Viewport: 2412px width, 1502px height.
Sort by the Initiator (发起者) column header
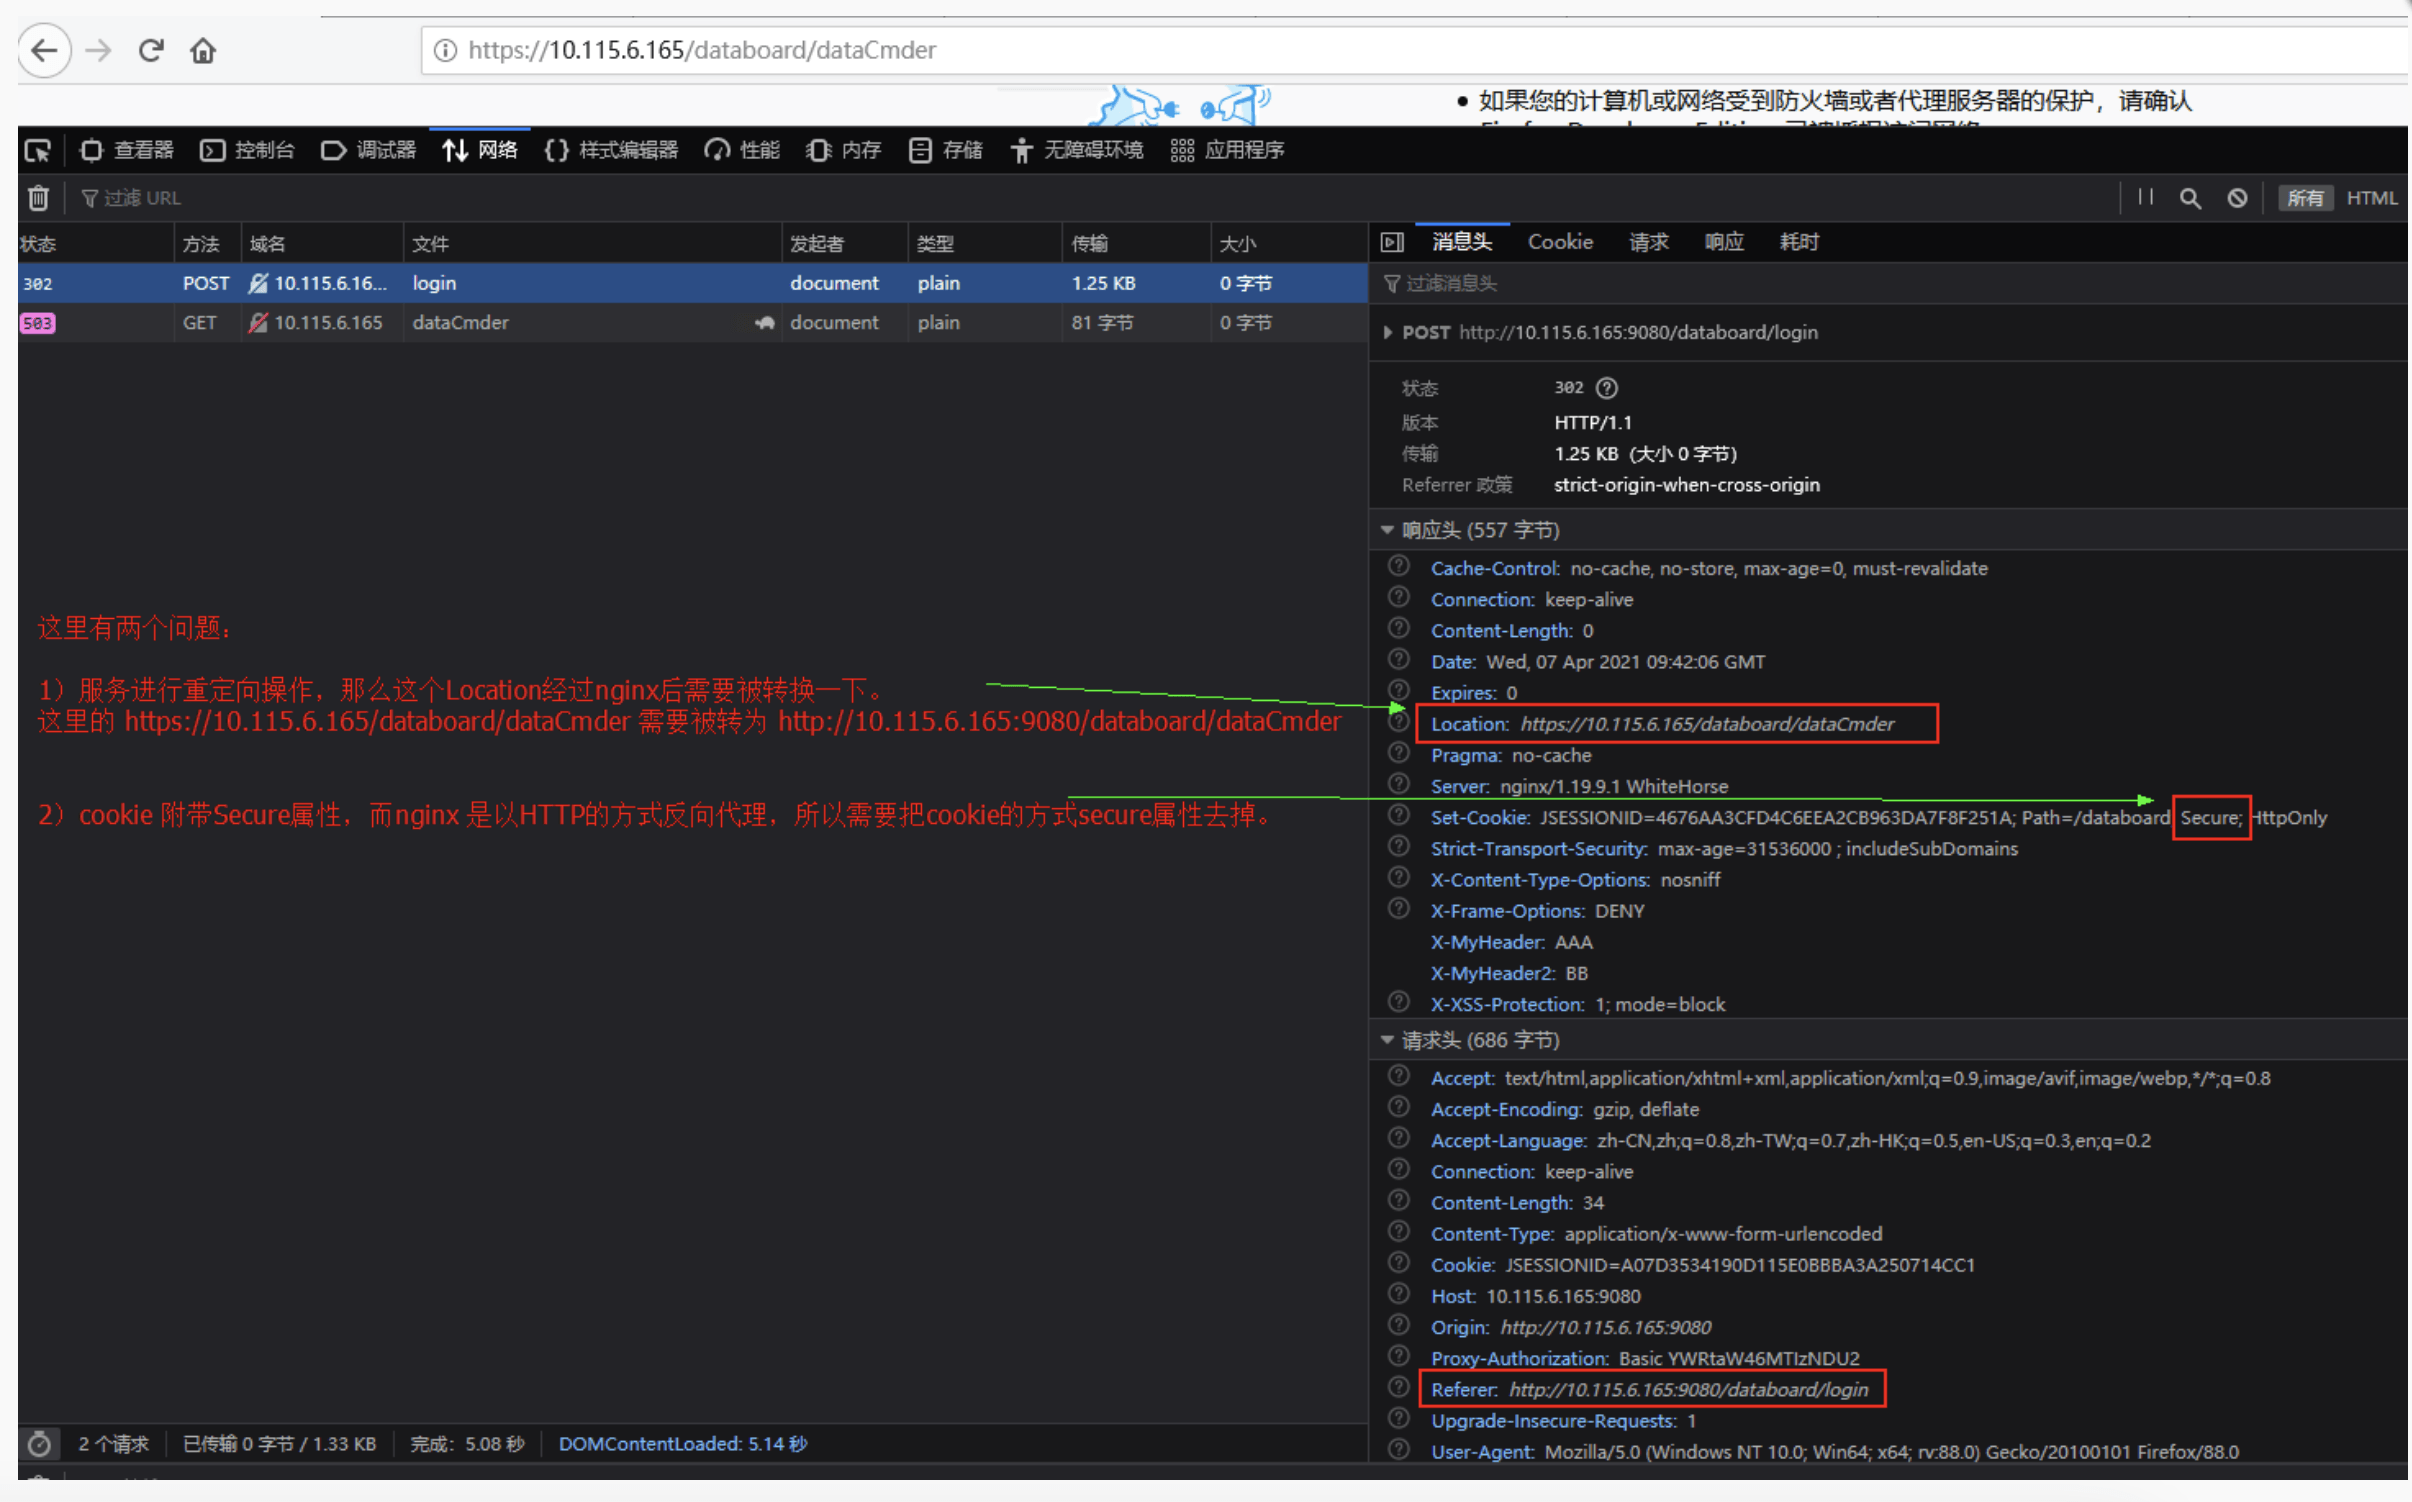point(845,244)
